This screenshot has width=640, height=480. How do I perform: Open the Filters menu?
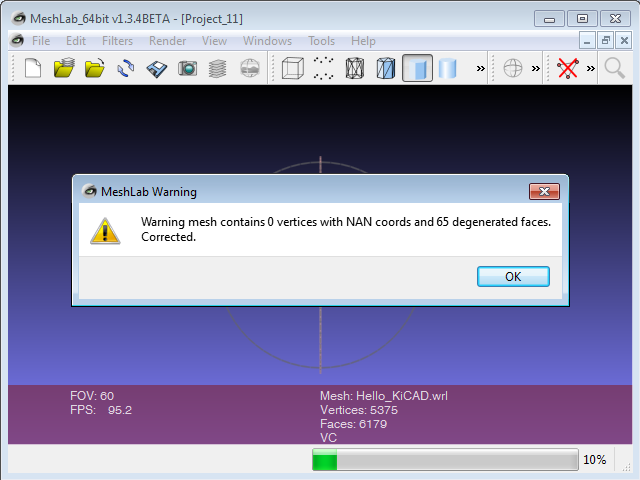118,41
